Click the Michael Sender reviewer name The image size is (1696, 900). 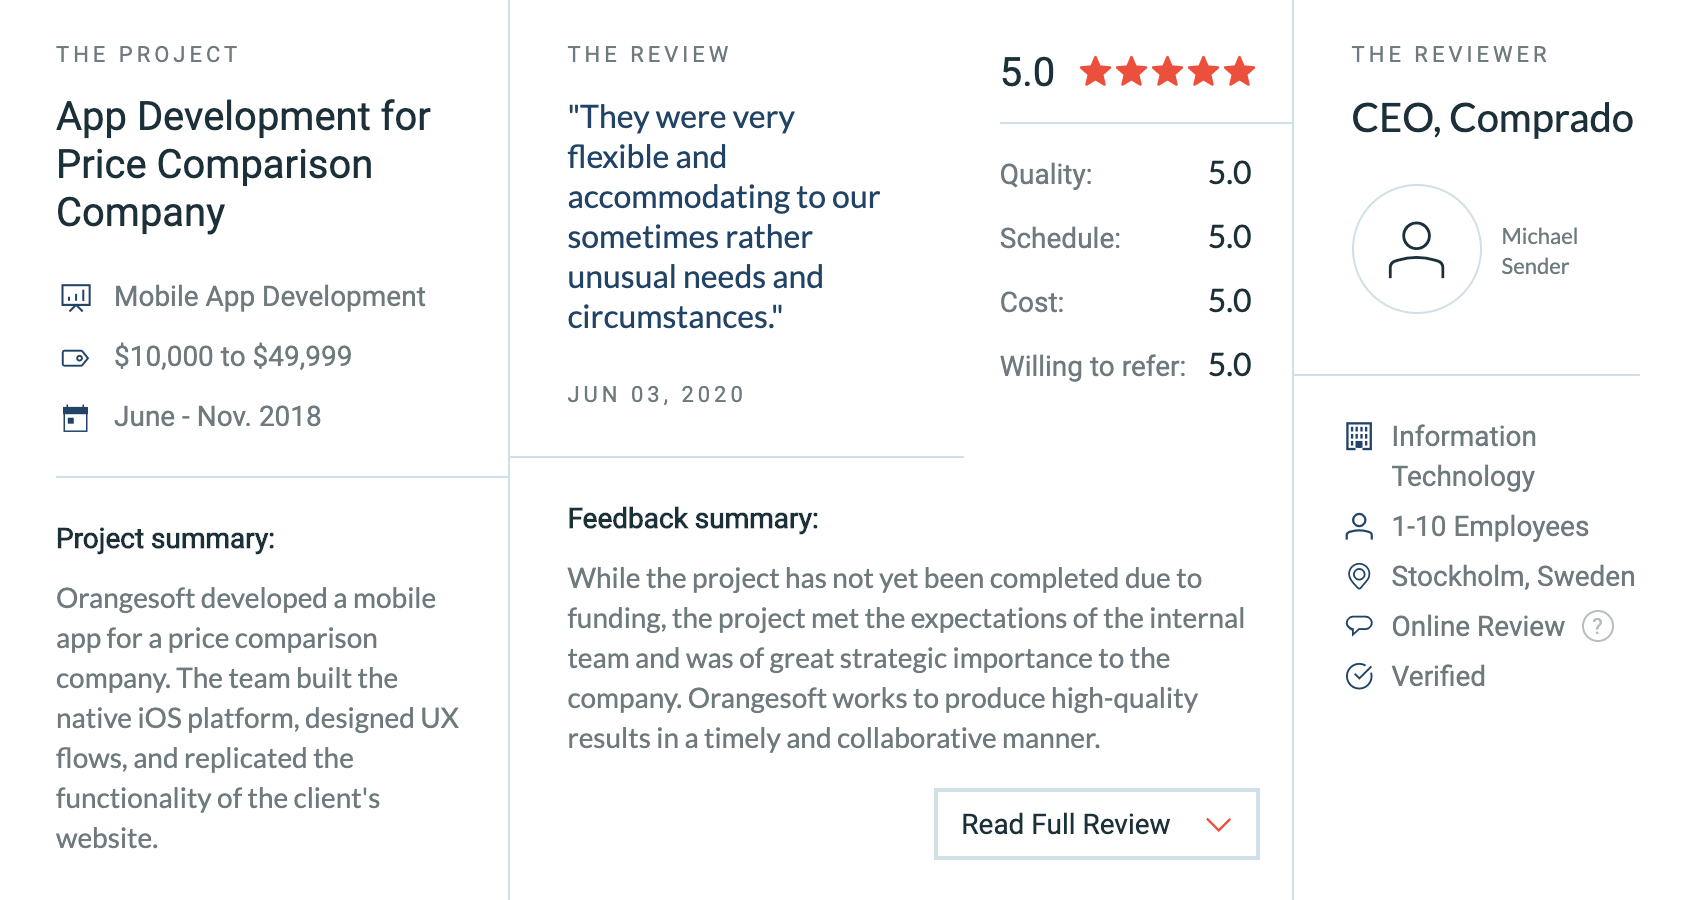pyautogui.click(x=1539, y=251)
